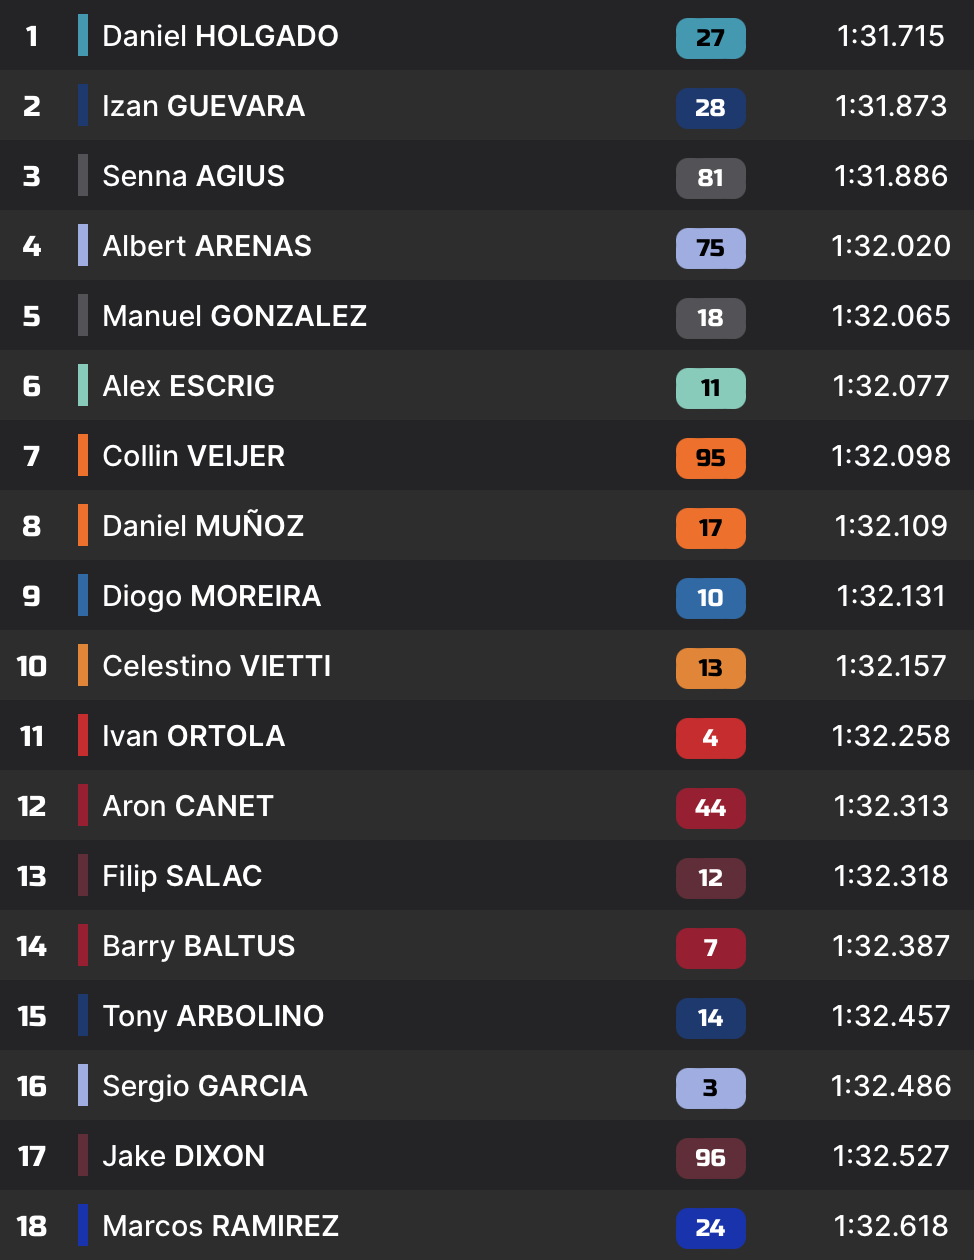Screen dimensions: 974x1260
Task: Click the orange number 95 badge
Action: (x=710, y=458)
